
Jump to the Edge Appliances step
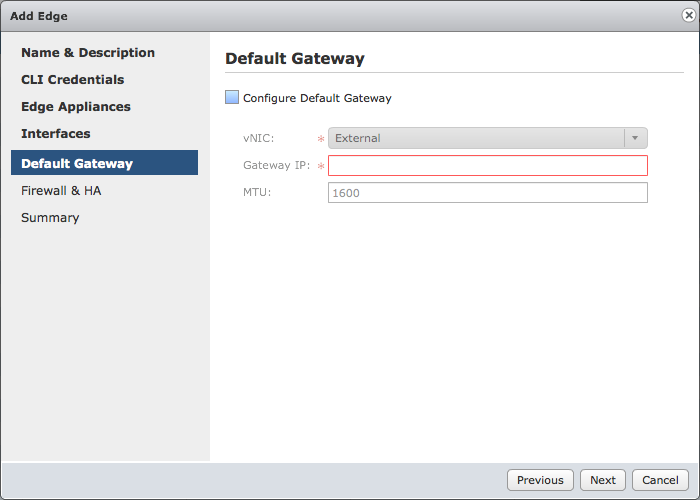click(x=76, y=107)
